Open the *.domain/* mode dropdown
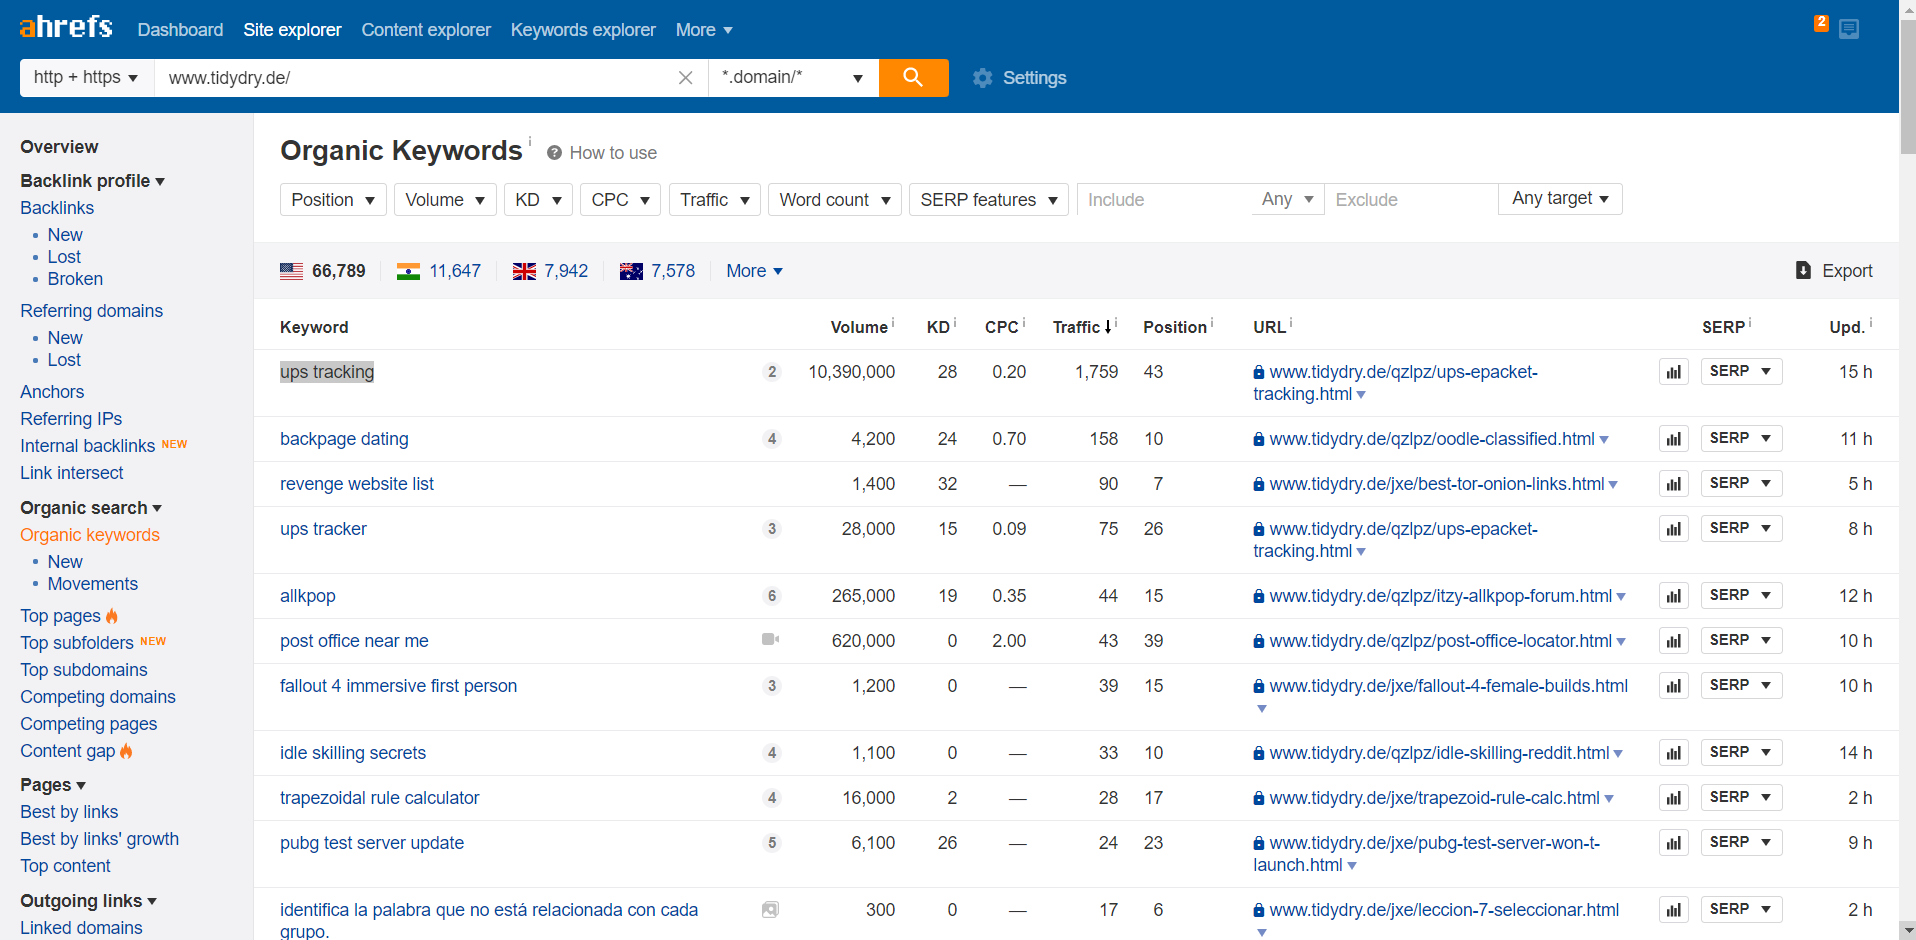 [x=793, y=78]
